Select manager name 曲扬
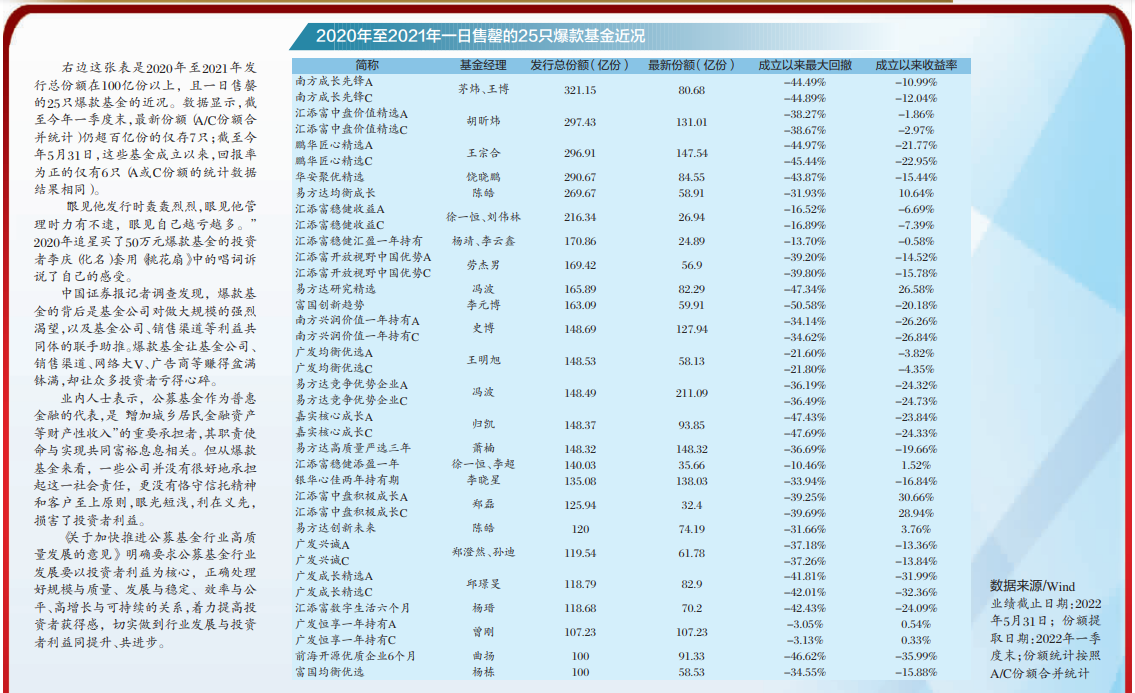Screen dimensions: 1135x693 click(483, 656)
